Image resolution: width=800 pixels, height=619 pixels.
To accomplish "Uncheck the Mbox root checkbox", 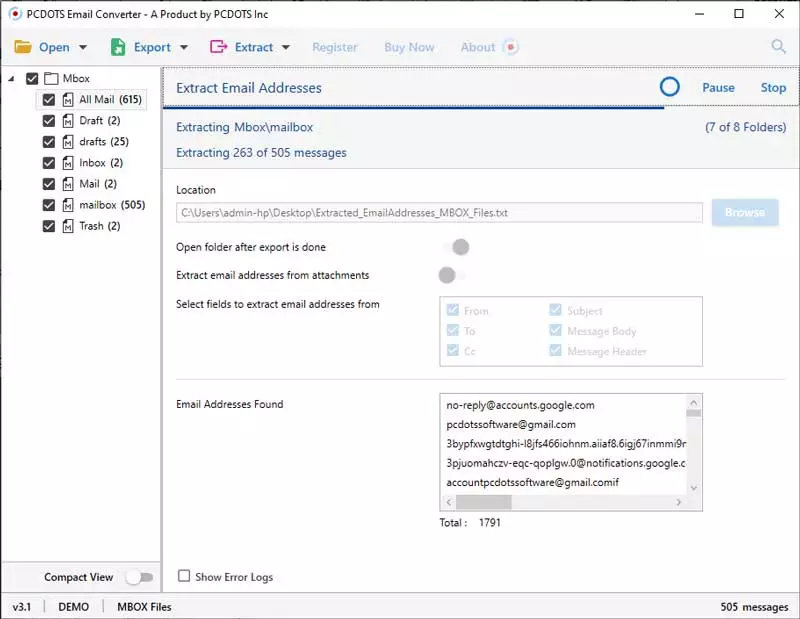I will [x=32, y=79].
